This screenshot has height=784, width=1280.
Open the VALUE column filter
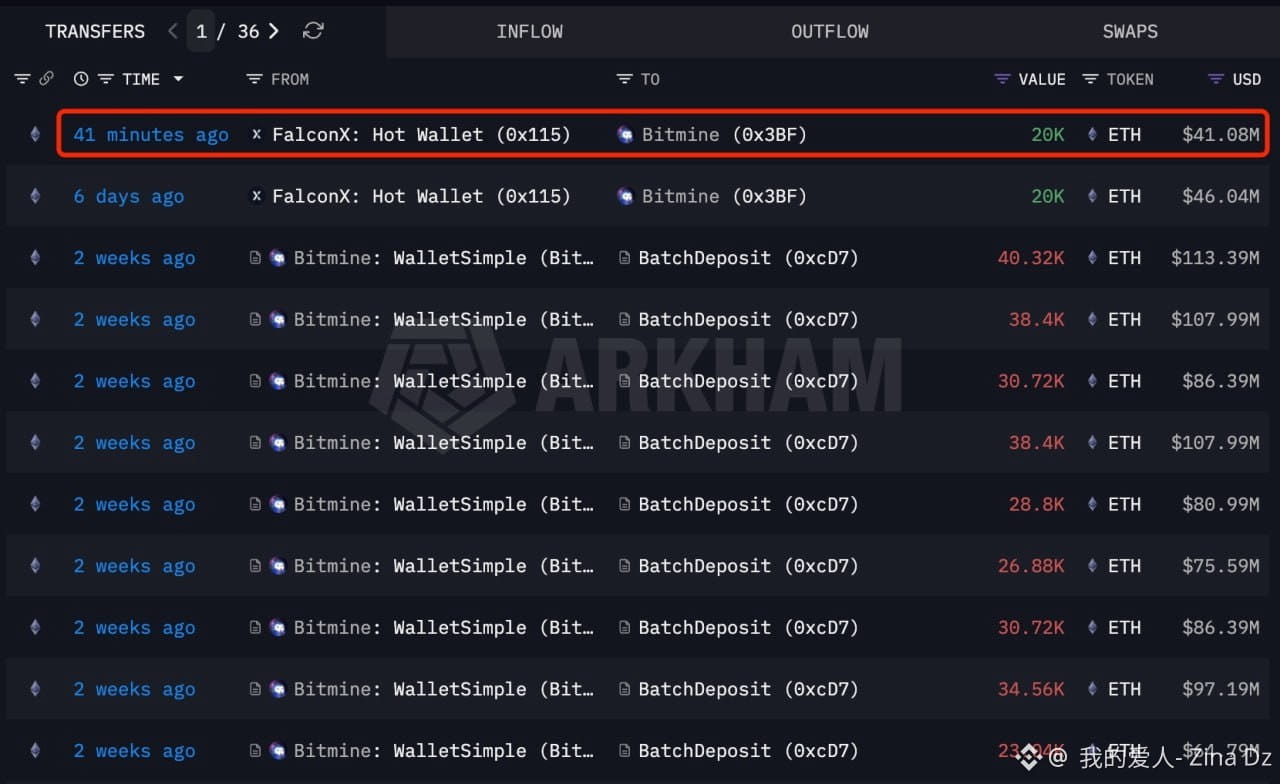(1002, 79)
